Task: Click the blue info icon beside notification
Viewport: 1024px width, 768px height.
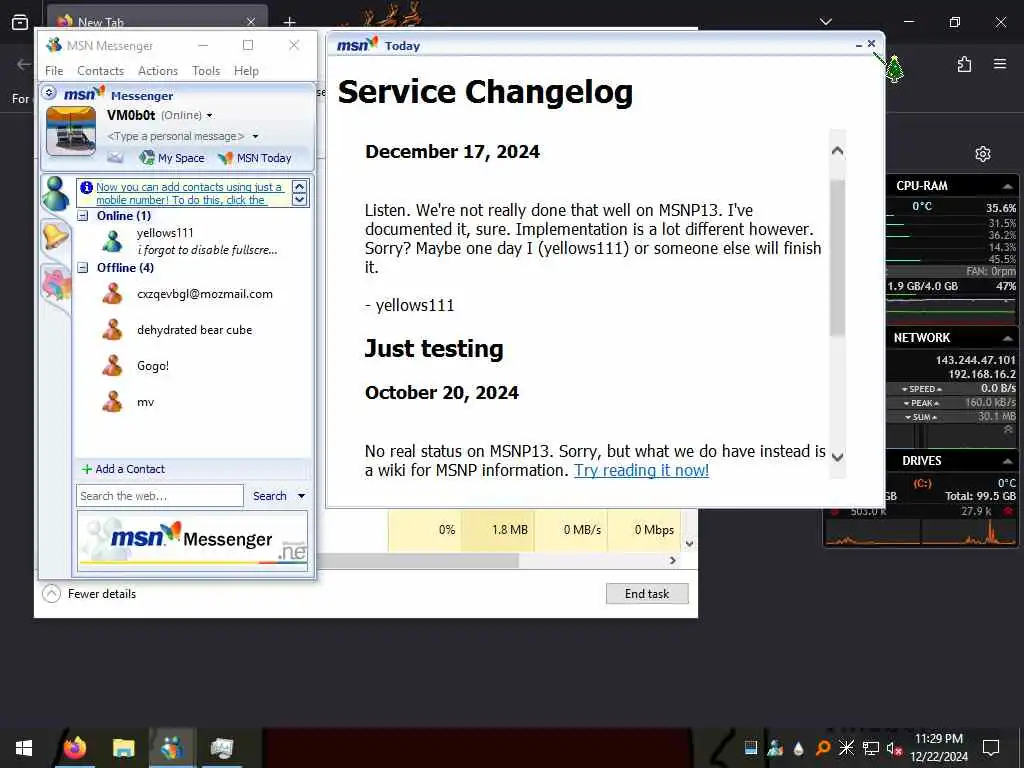Action: (x=86, y=187)
